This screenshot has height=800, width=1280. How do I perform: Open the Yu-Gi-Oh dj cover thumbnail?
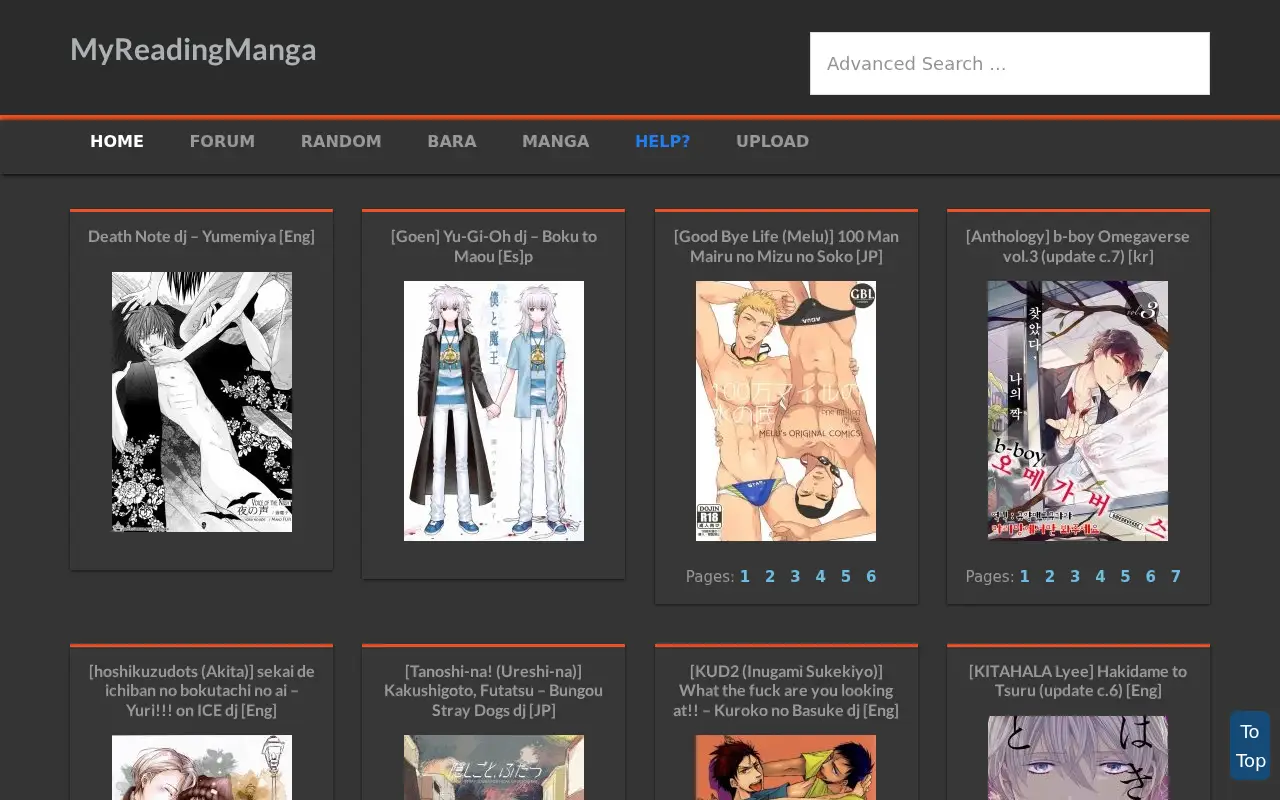494,411
